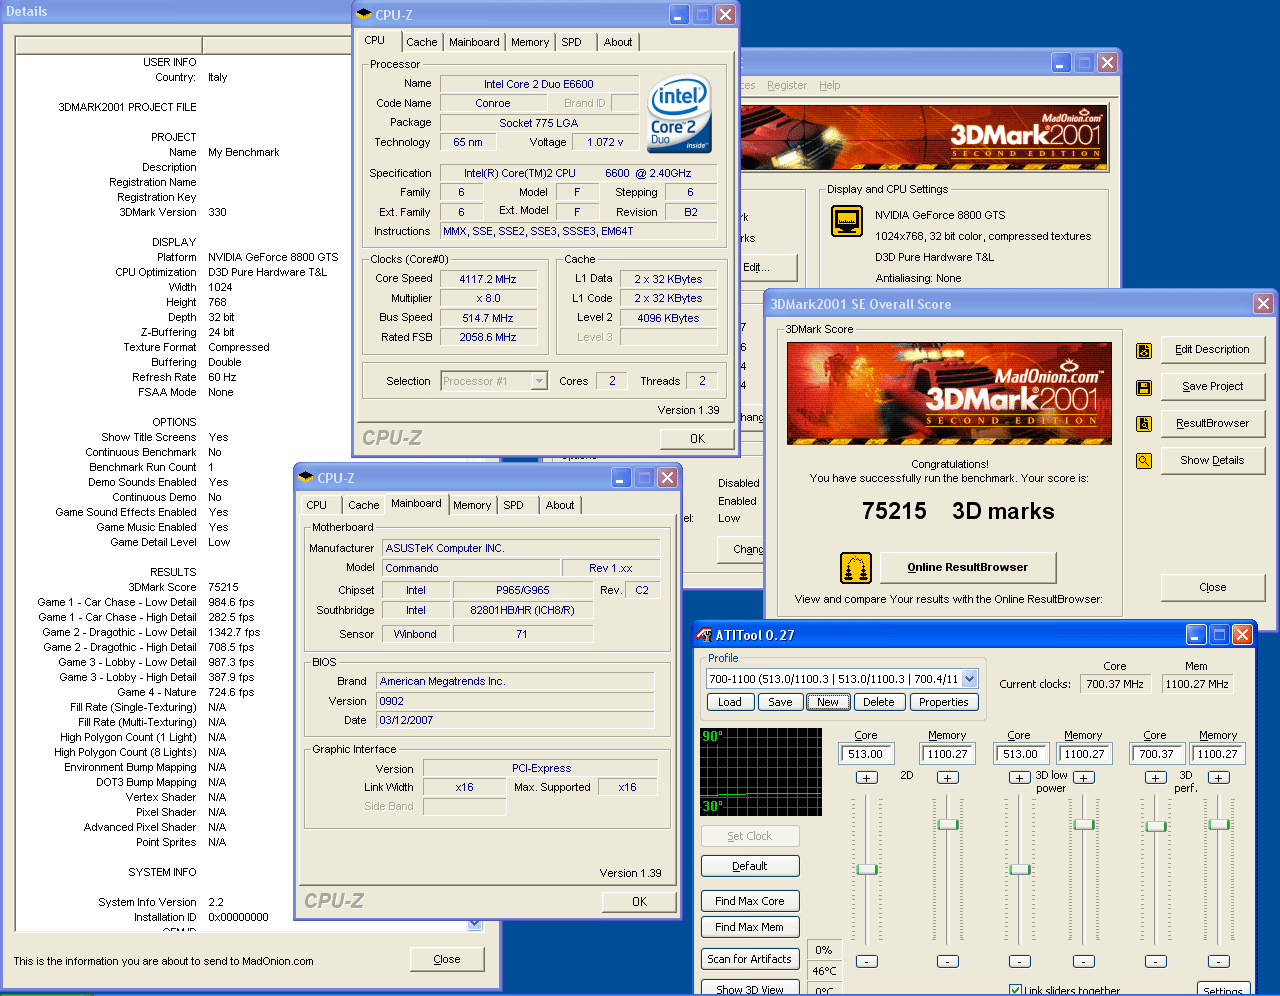The height and width of the screenshot is (996, 1280).
Task: Open About tab in the CPU-Z motherboard window
Action: [560, 505]
